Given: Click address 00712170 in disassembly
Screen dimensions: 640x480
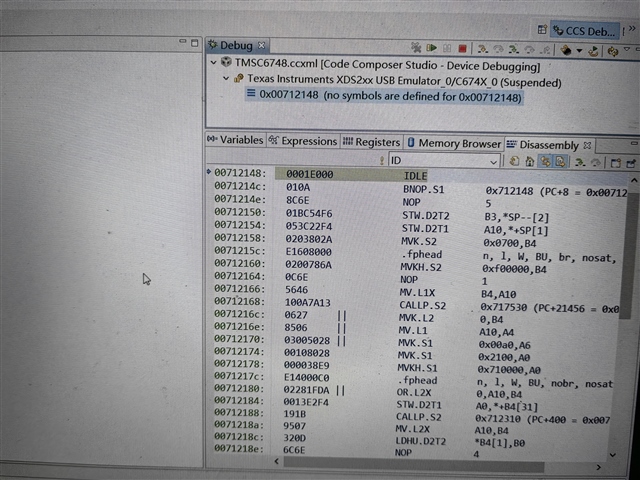Looking at the screenshot, I should click(x=239, y=339).
